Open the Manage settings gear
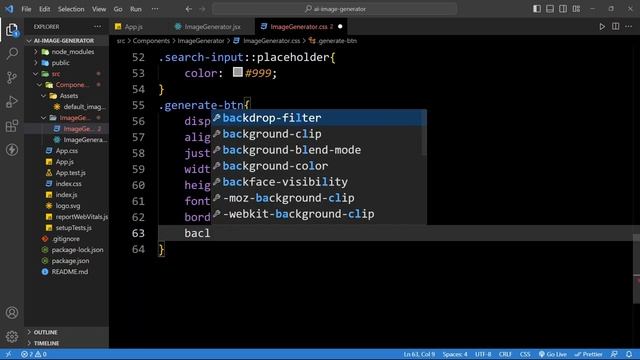 (x=12, y=336)
